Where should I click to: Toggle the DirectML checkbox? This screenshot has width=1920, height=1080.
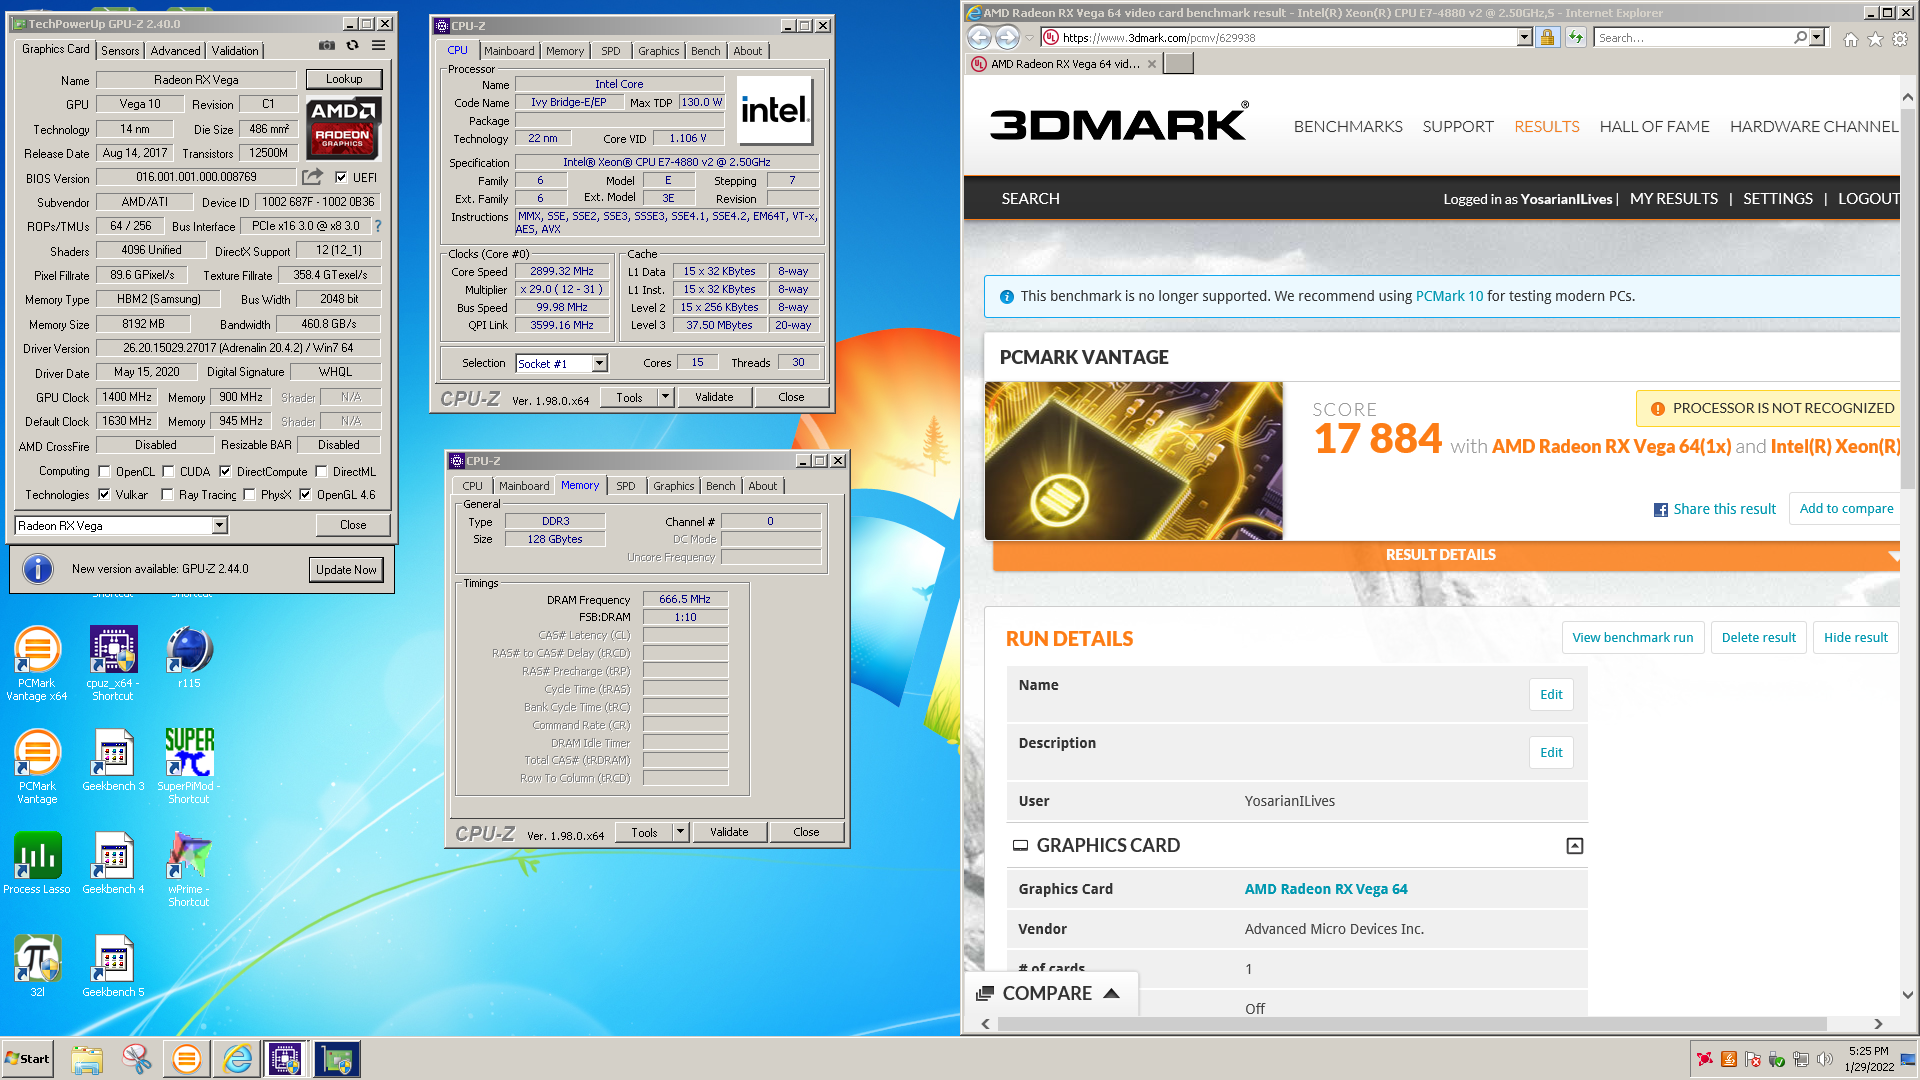tap(321, 471)
